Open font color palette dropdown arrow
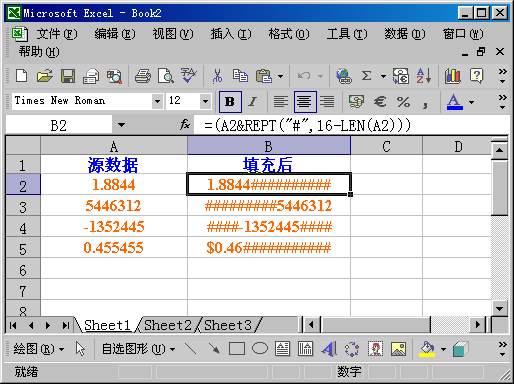 pyautogui.click(x=471, y=102)
